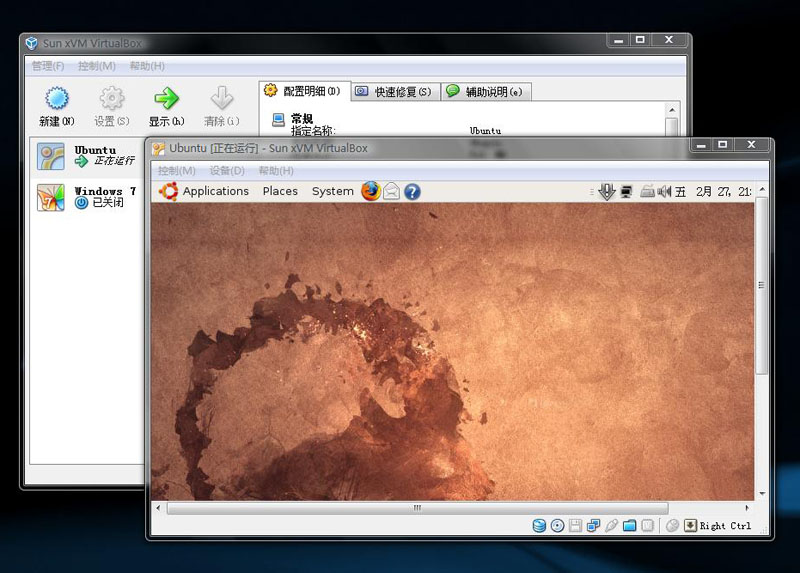800x573 pixels.
Task: Click the VirtualBox cube icon in the manager title bar
Action: [x=32, y=43]
